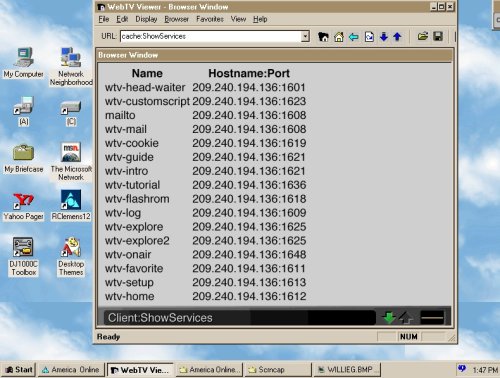Select The Microsoft Network desktop icon

tap(71, 161)
